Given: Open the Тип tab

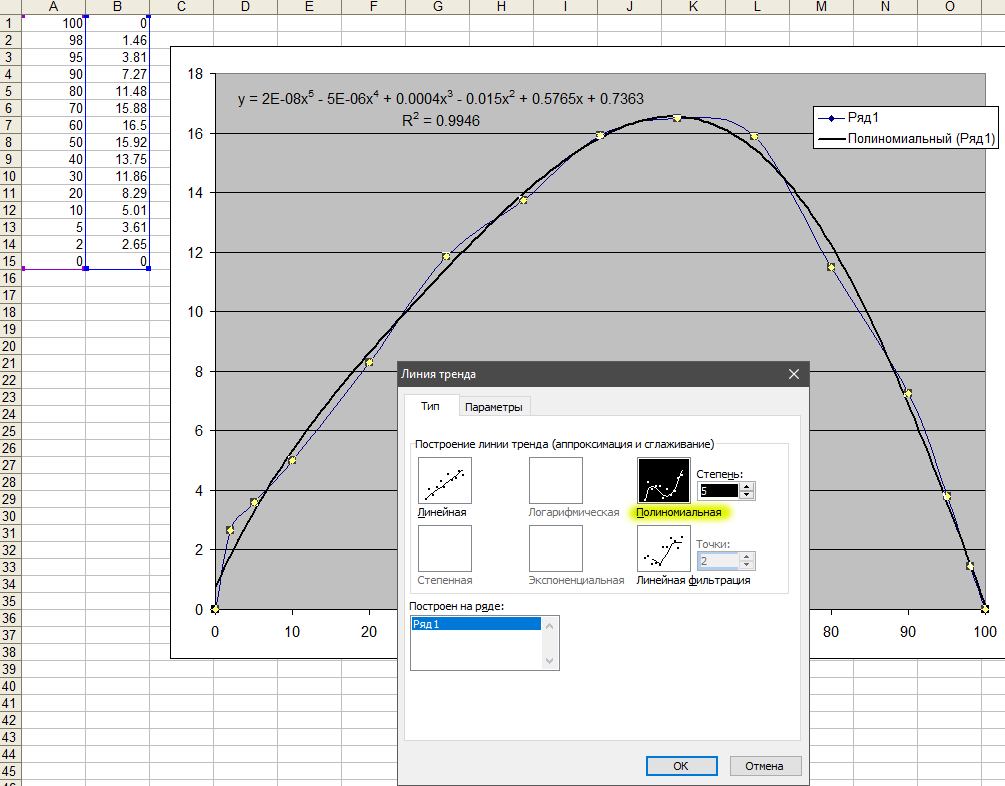Looking at the screenshot, I should coord(430,406).
